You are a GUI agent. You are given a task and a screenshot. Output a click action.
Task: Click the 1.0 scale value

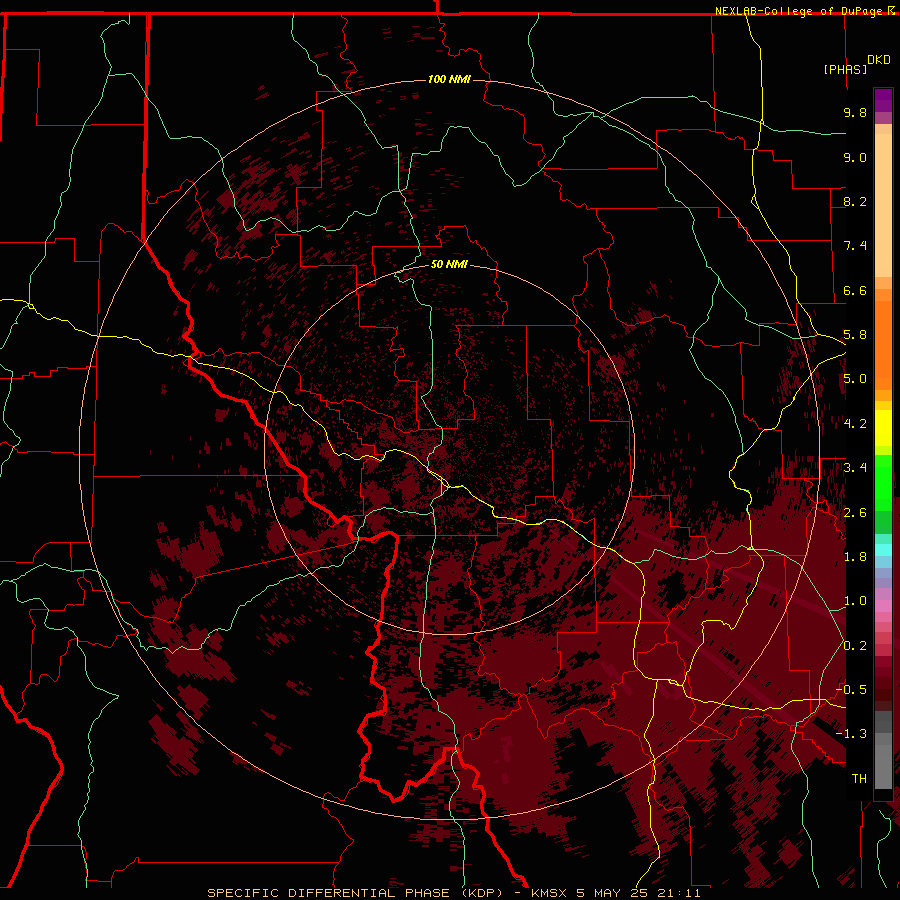[855, 601]
